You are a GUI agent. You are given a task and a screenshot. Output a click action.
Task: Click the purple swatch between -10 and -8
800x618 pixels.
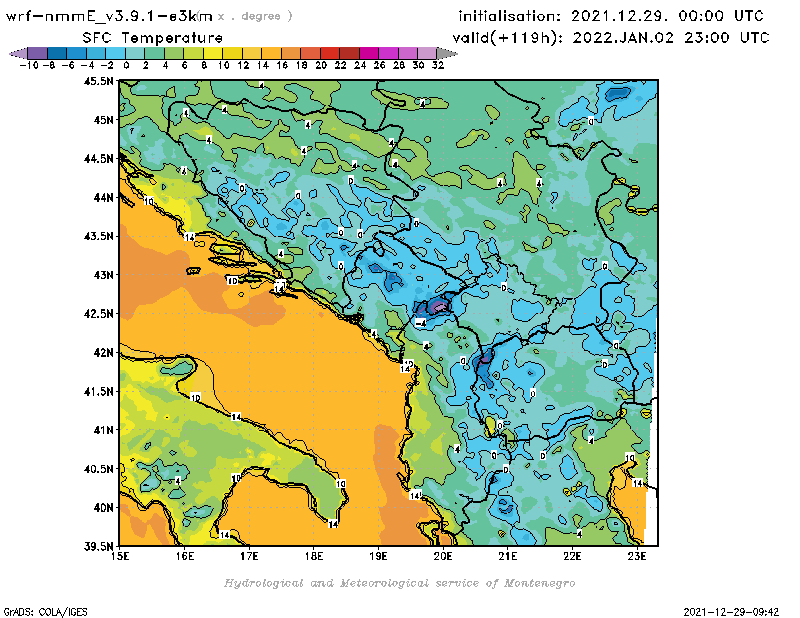pyautogui.click(x=38, y=53)
